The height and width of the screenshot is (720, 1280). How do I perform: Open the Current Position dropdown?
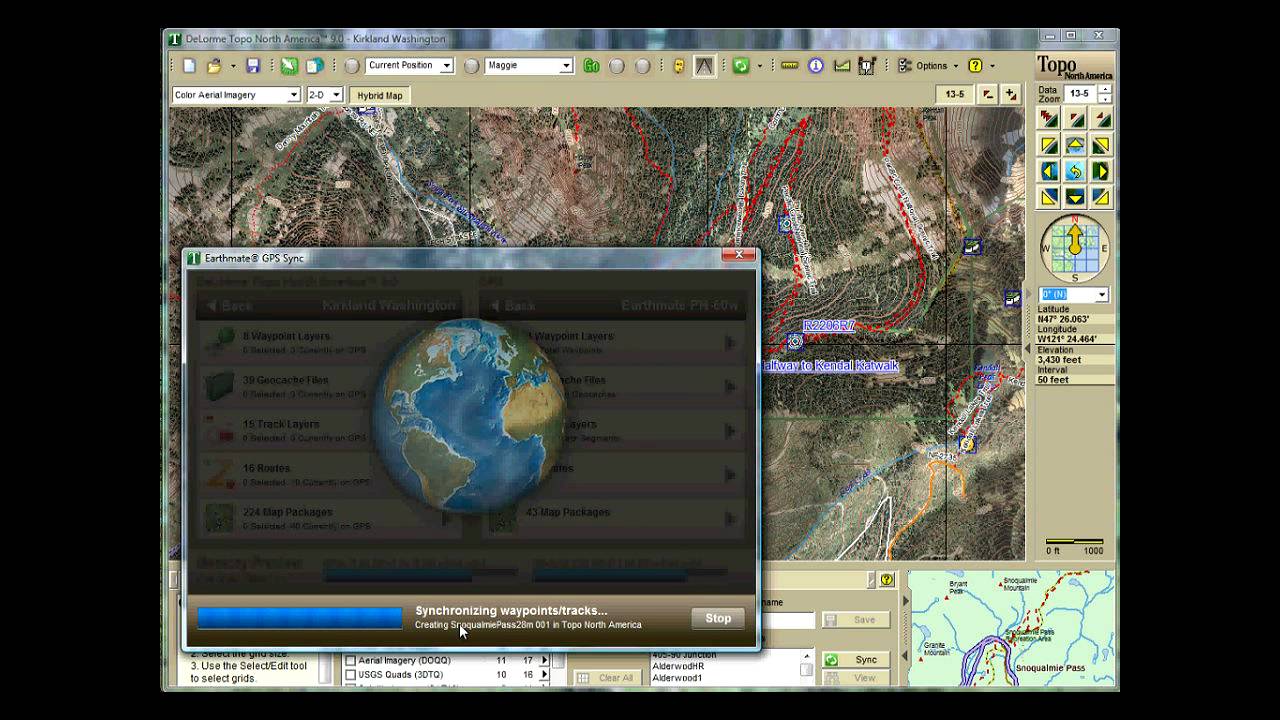tap(446, 66)
